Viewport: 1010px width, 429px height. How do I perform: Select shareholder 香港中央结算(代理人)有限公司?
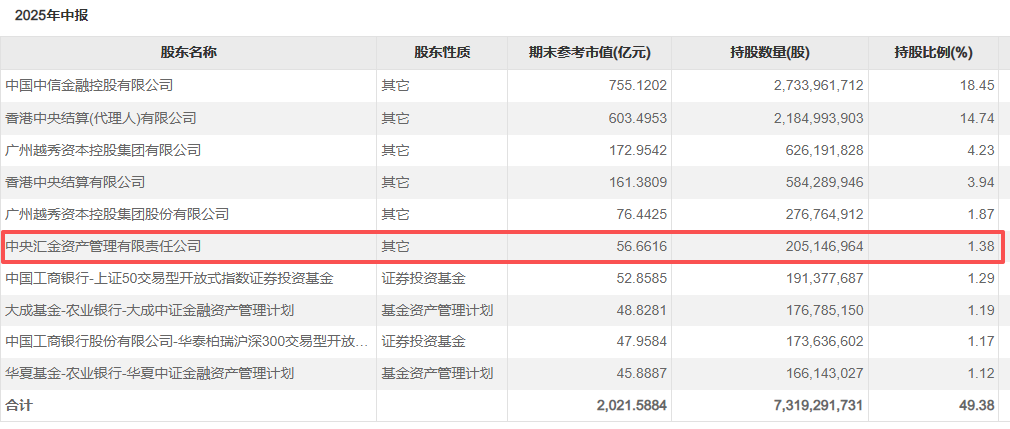click(x=100, y=118)
